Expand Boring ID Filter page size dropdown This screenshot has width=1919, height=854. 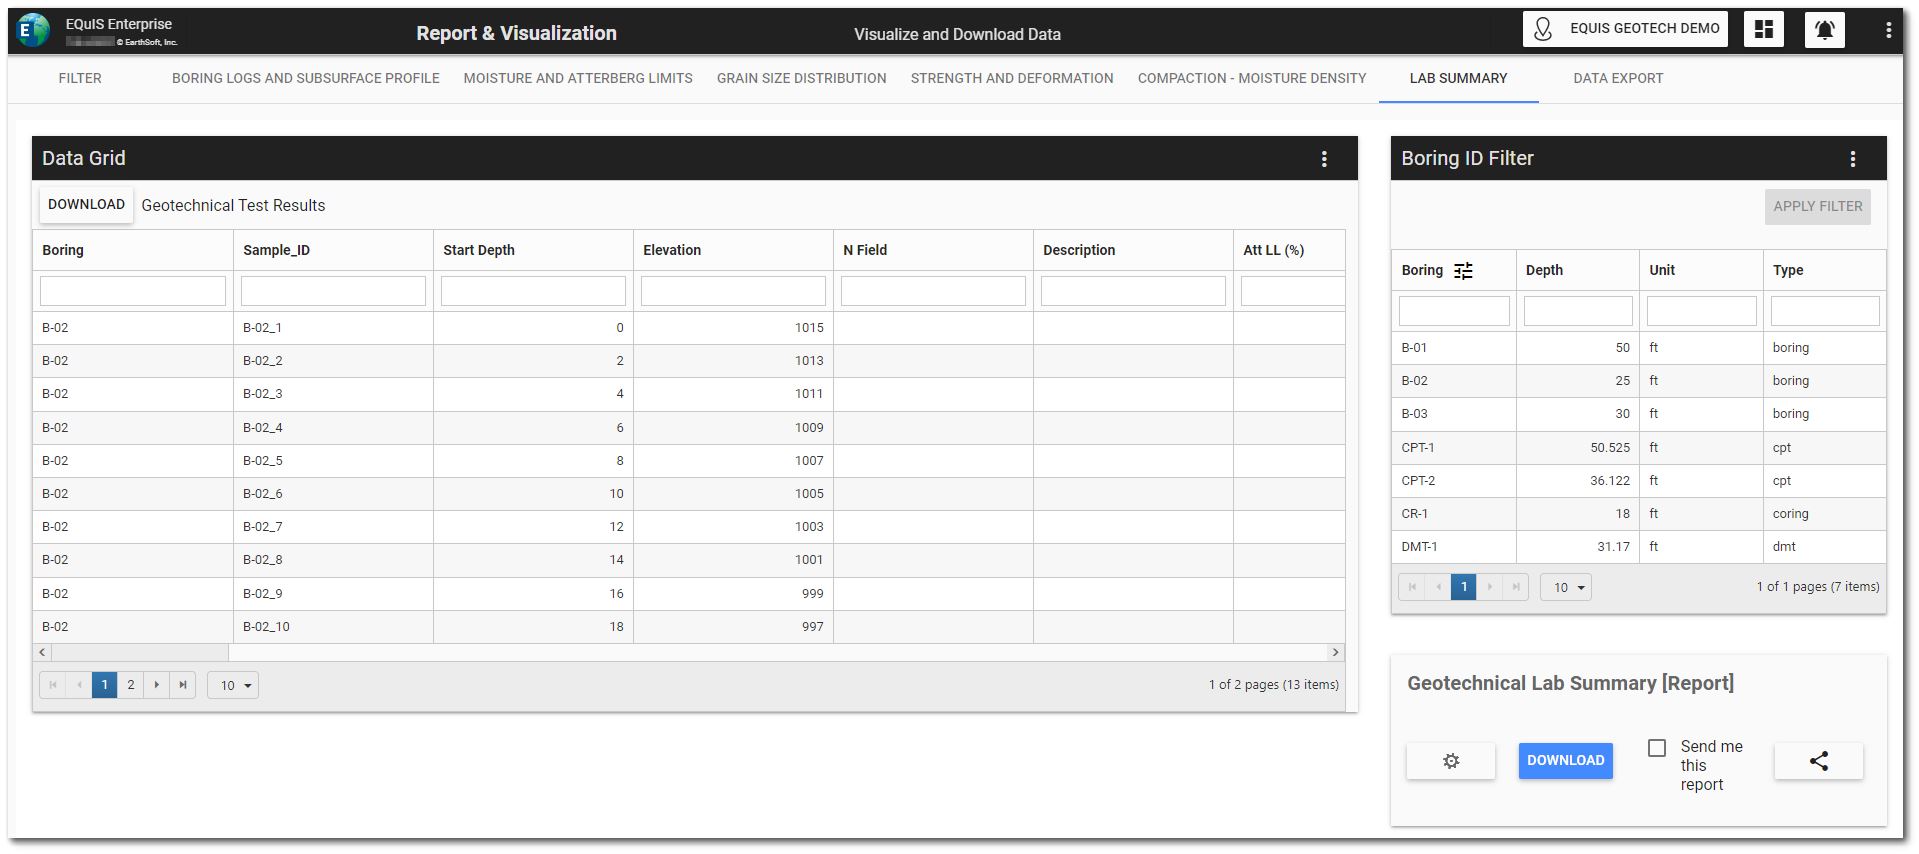[1566, 587]
